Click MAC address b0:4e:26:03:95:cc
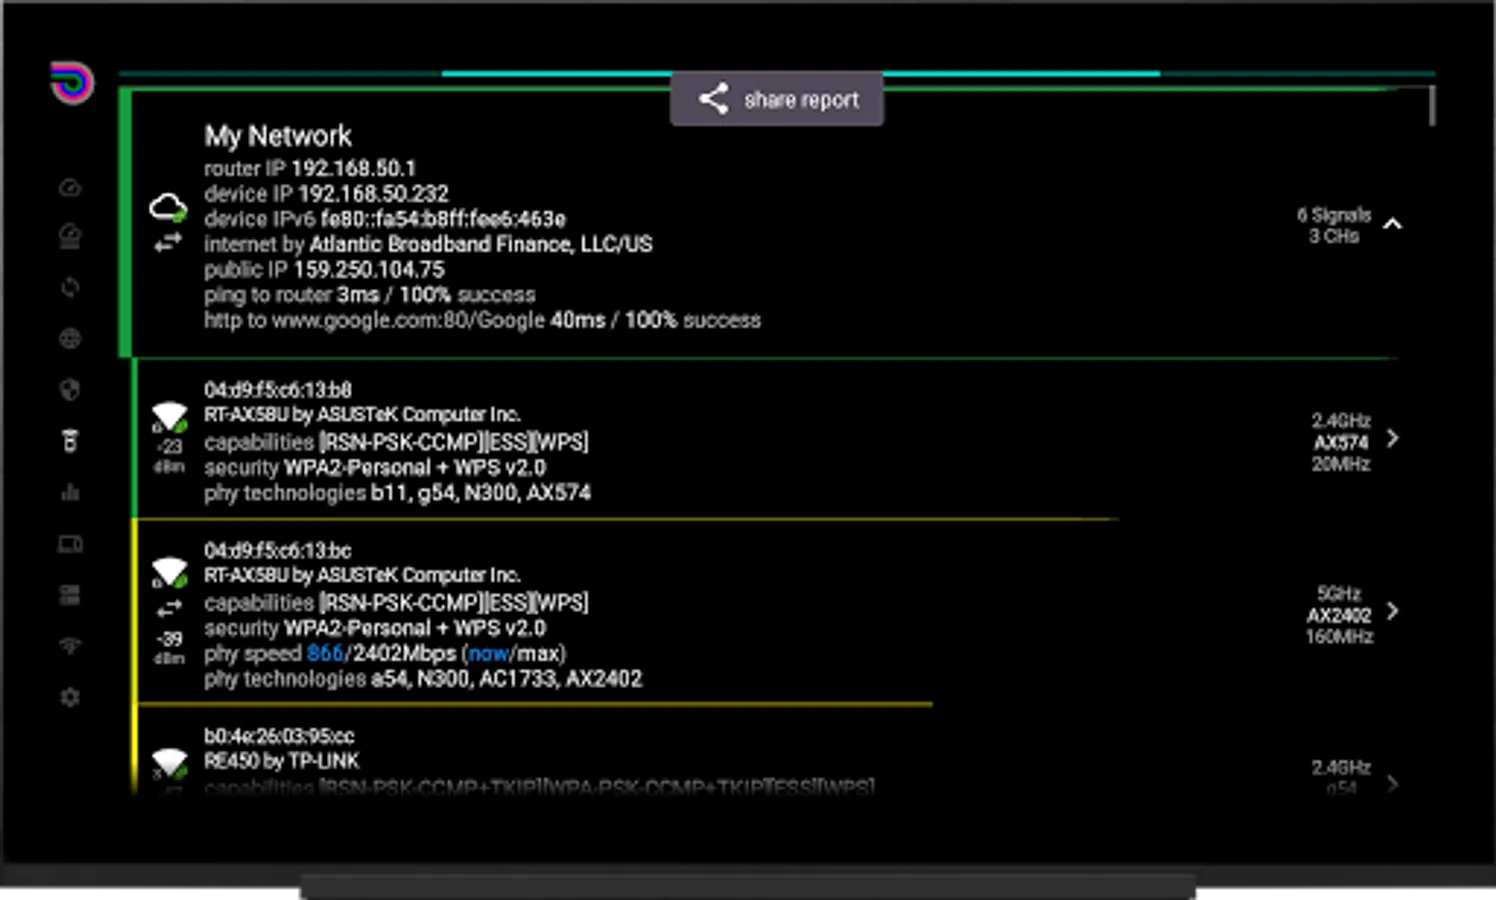1496x900 pixels. point(279,736)
